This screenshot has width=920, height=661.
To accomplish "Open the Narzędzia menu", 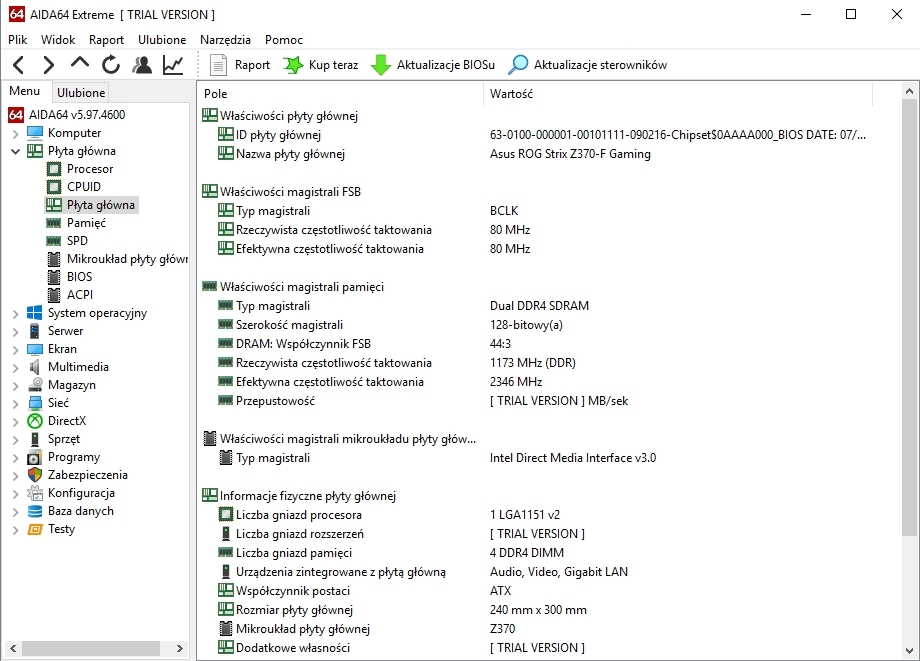I will pos(225,40).
